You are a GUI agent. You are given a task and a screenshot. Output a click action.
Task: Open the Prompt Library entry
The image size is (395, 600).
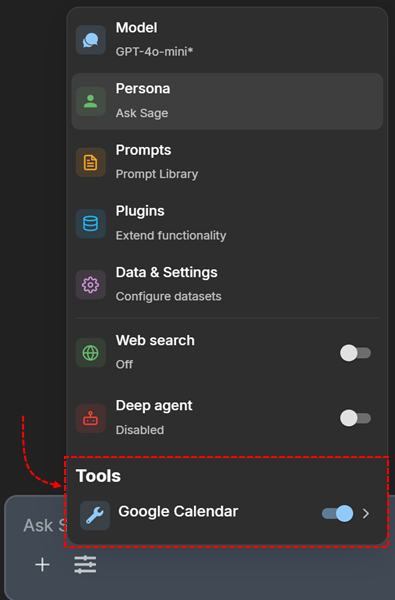[227, 162]
